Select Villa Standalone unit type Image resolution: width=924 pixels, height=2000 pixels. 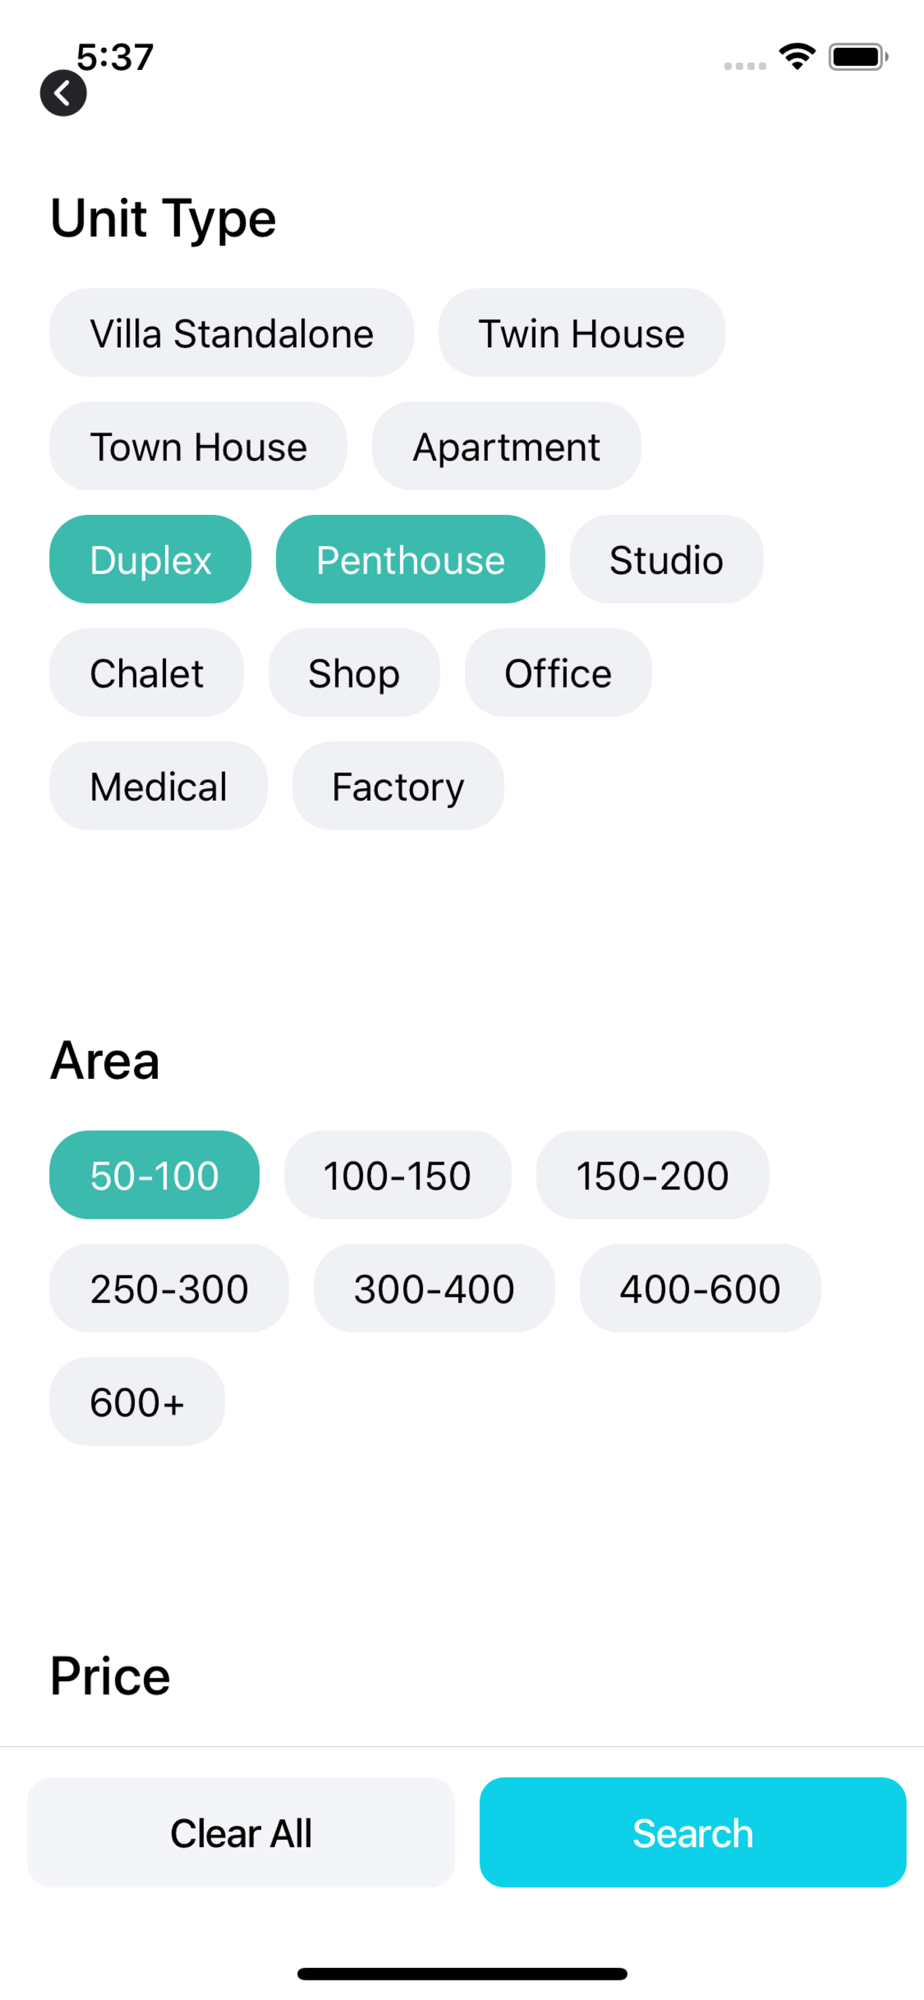coord(231,333)
